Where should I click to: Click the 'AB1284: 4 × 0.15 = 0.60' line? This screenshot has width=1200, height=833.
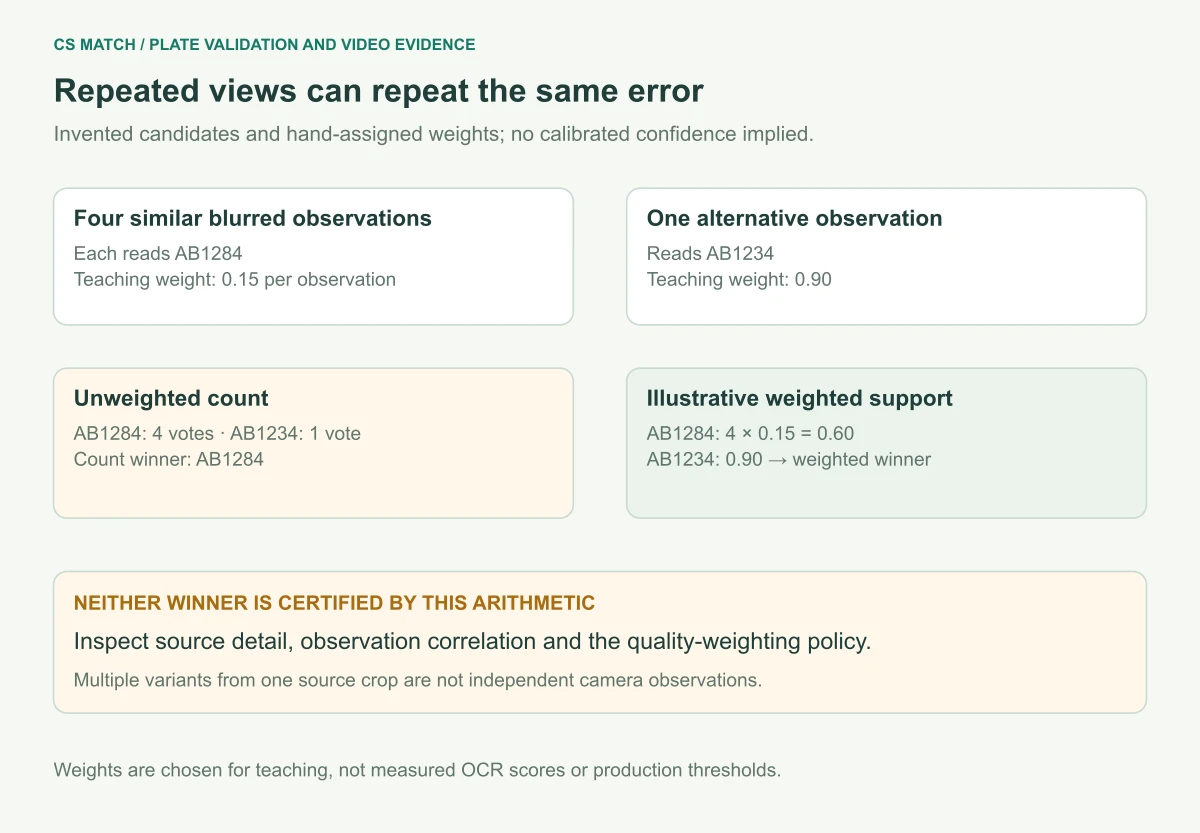(x=750, y=433)
